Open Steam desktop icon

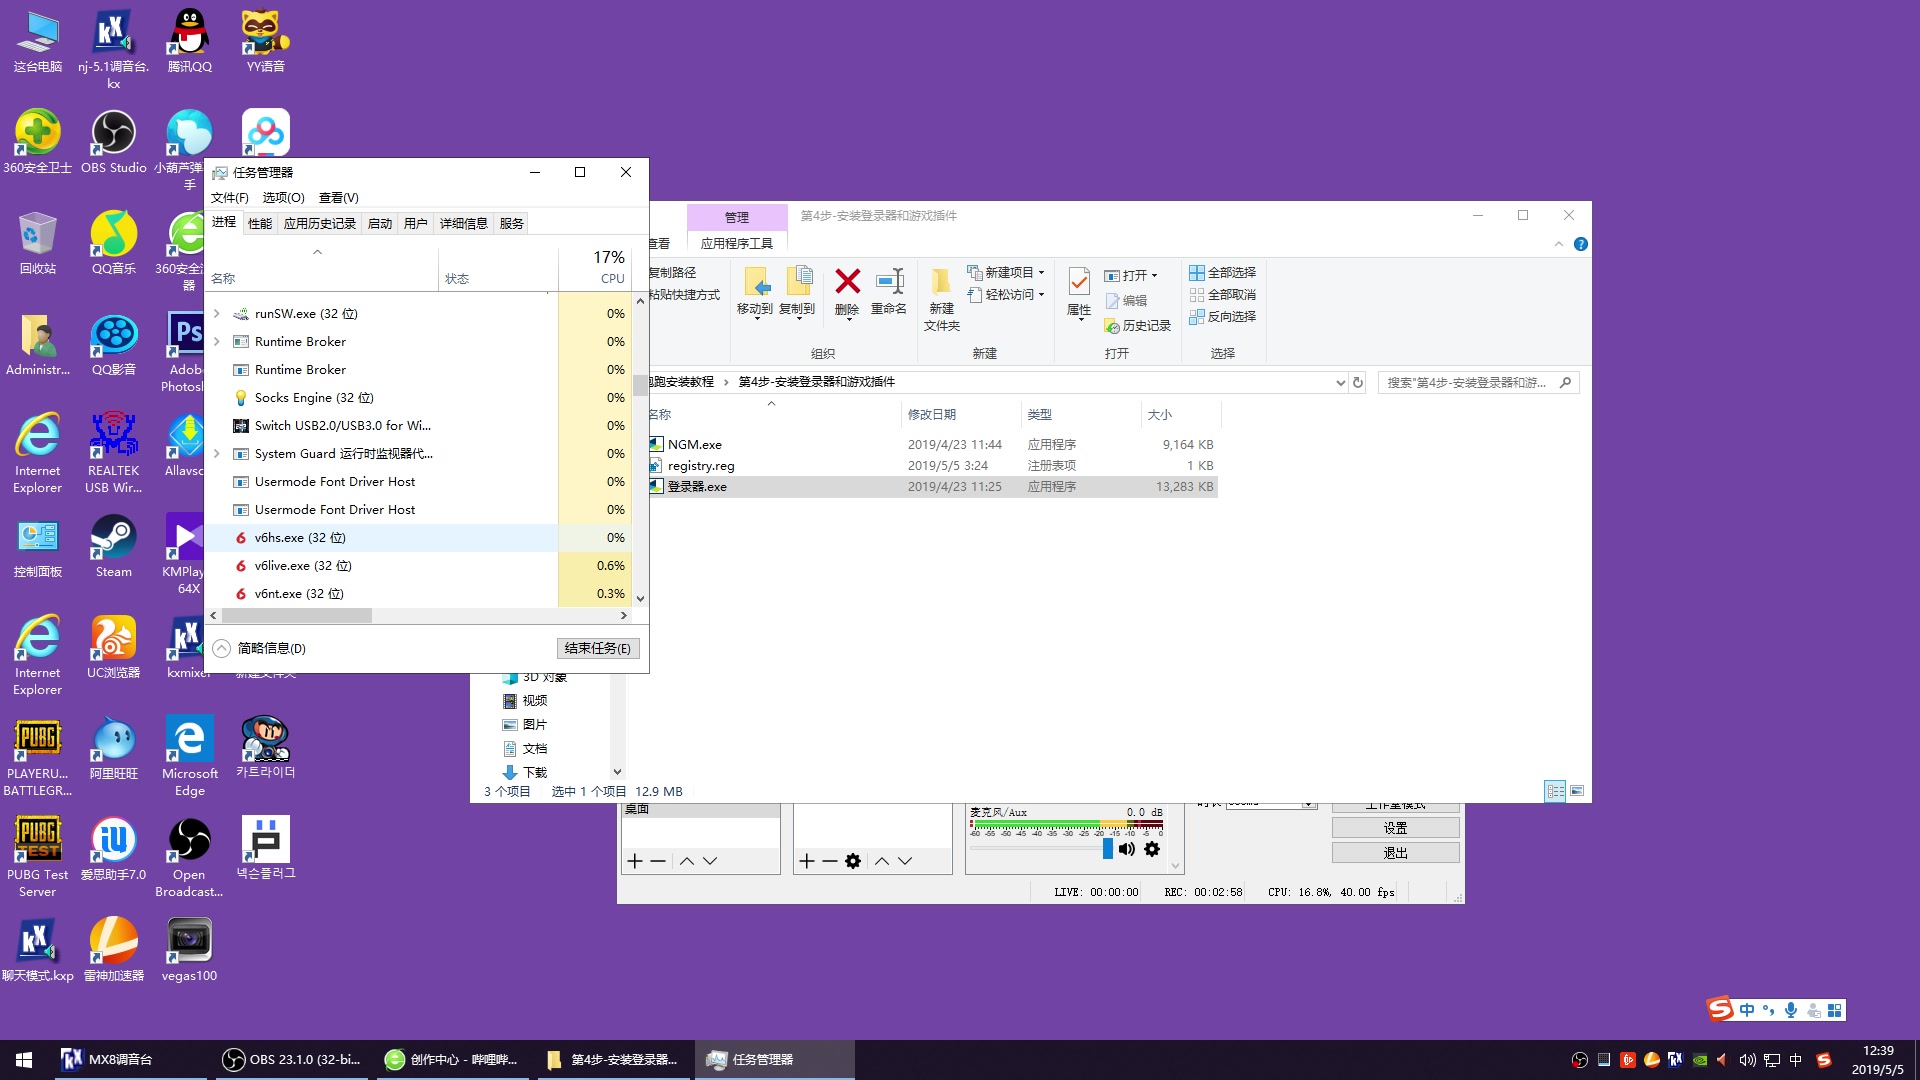(114, 547)
